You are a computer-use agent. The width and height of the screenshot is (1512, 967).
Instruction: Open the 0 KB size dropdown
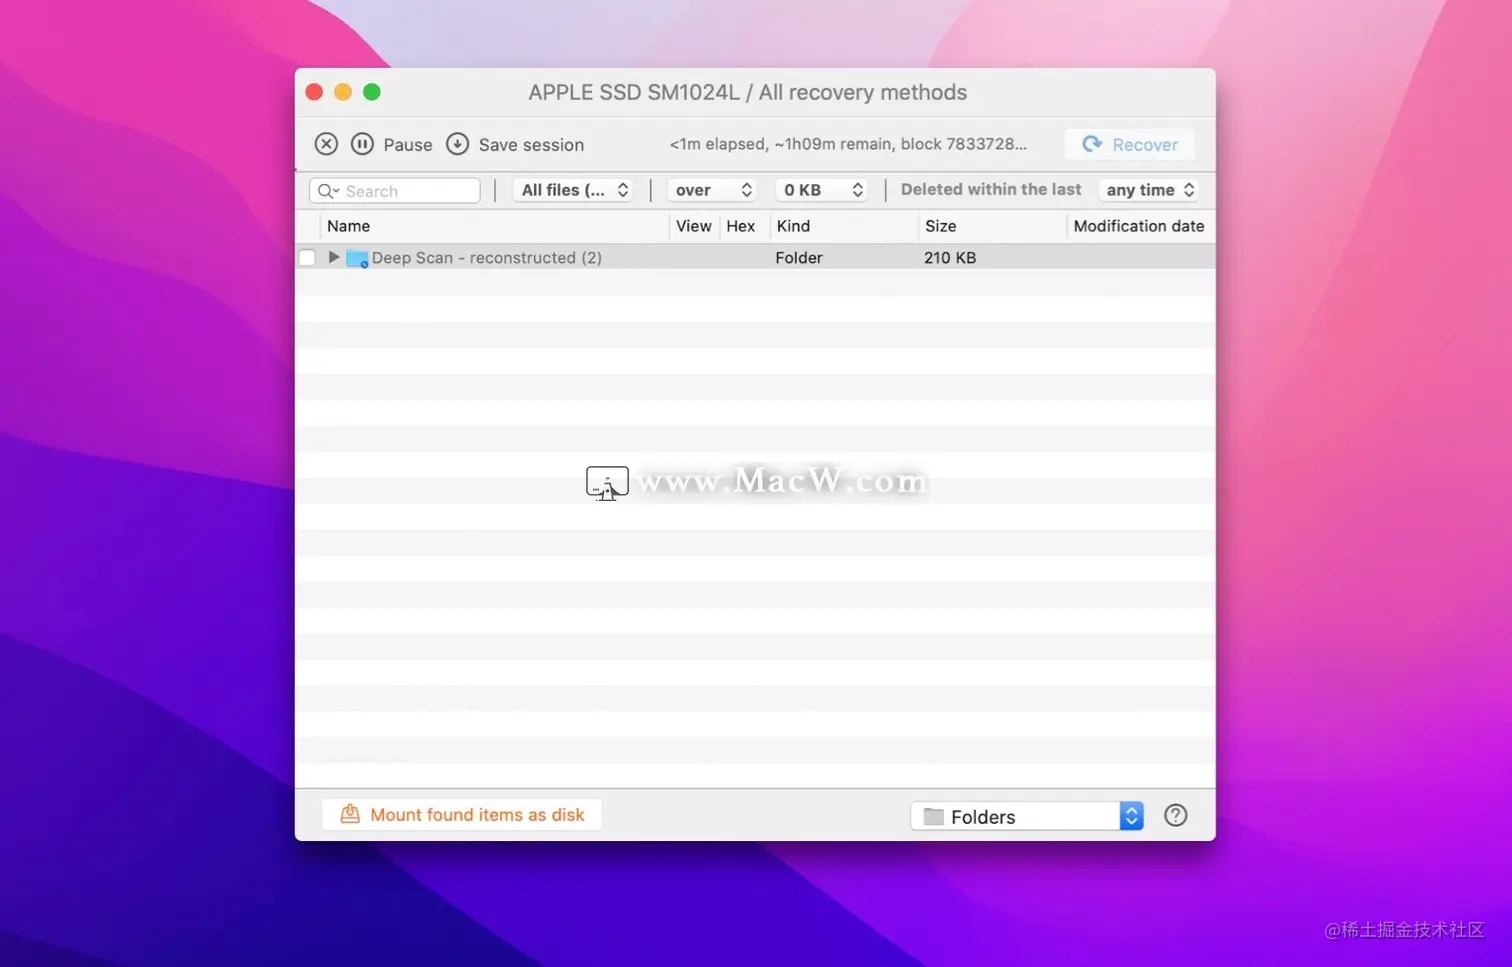[x=822, y=190]
